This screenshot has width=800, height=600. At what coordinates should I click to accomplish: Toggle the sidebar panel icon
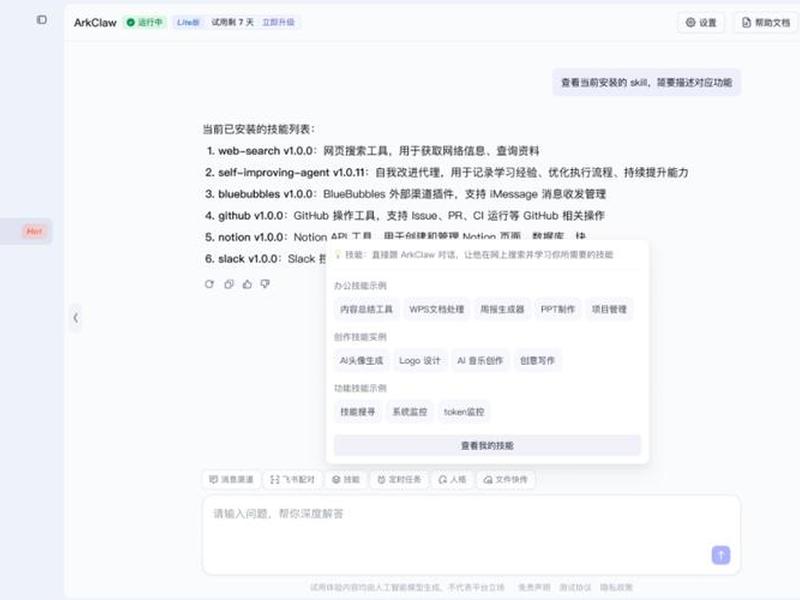(x=42, y=20)
